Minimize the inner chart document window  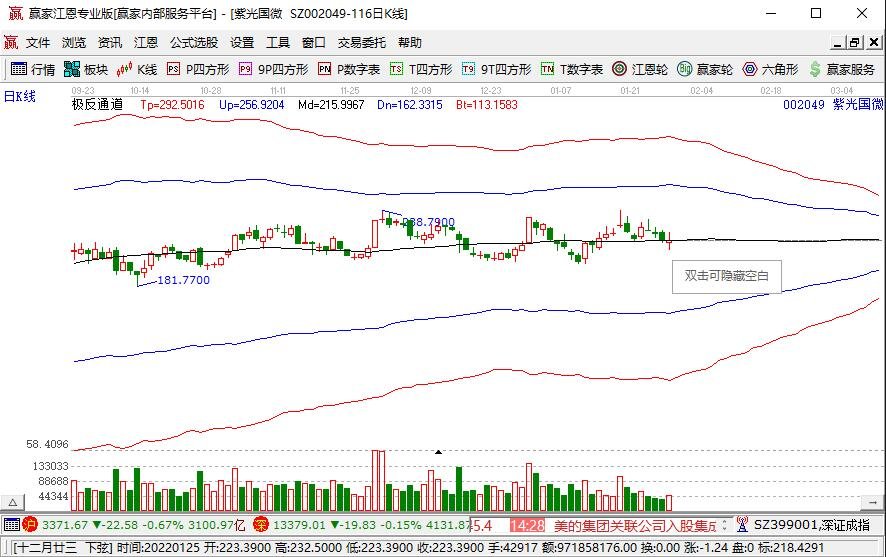click(x=839, y=42)
